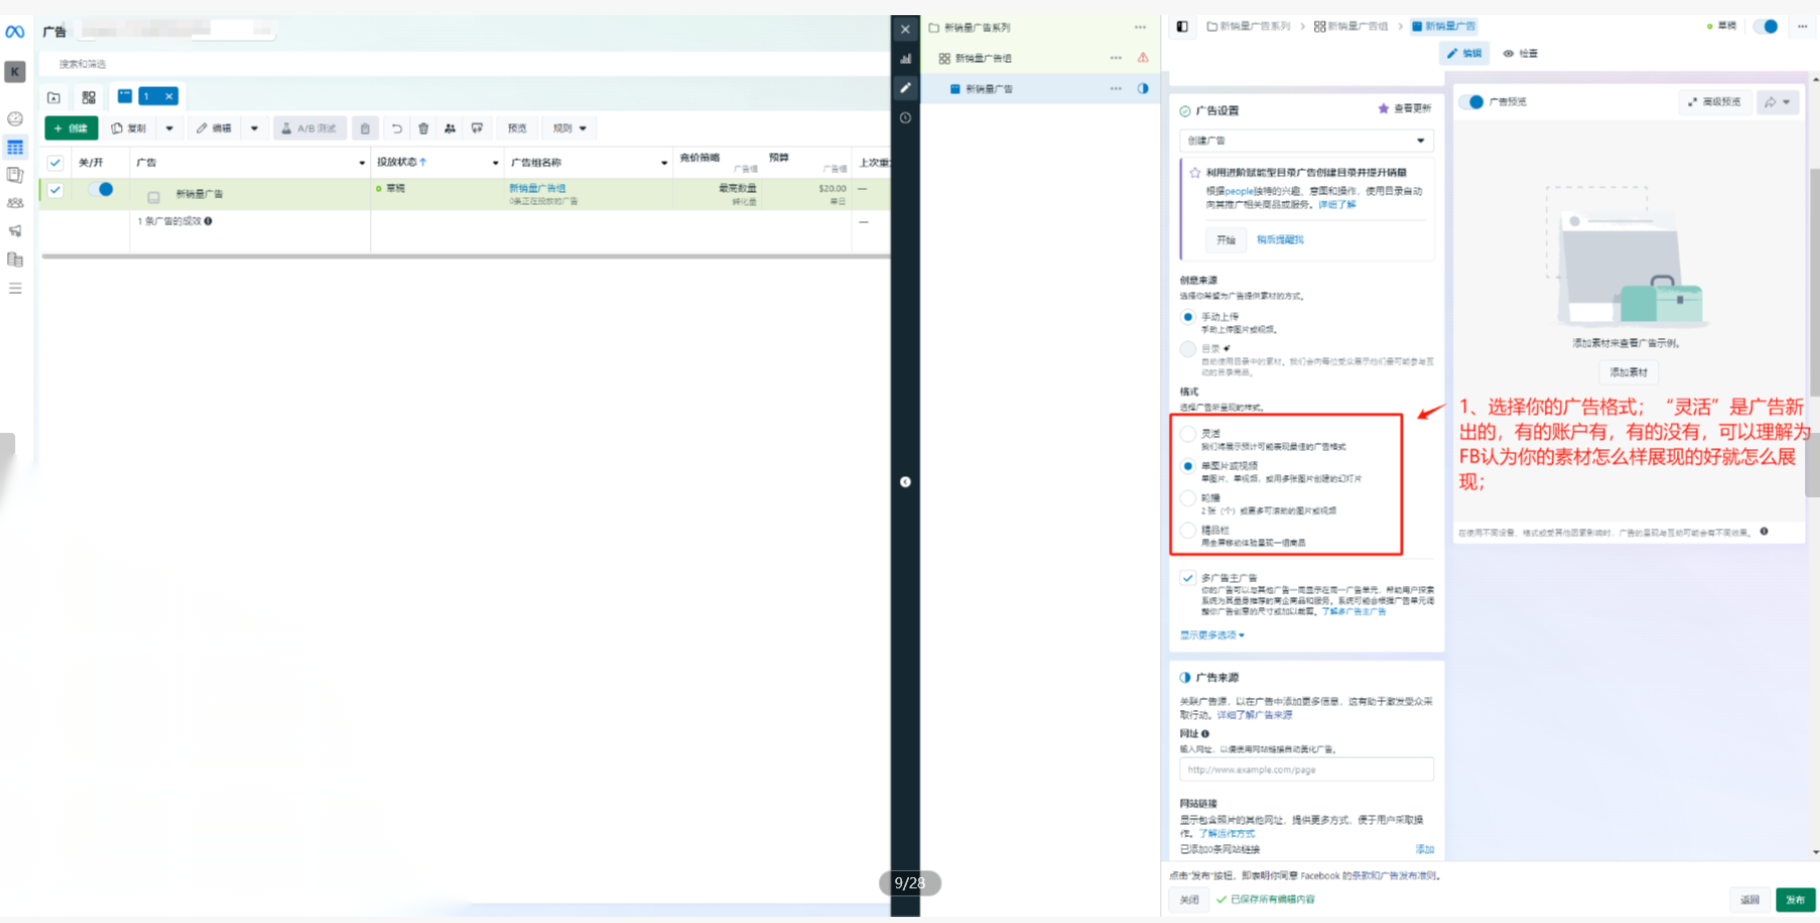Viewport: 1820px width, 923px height.
Task: Toggle the side panel layout icon
Action: pyautogui.click(x=1182, y=26)
